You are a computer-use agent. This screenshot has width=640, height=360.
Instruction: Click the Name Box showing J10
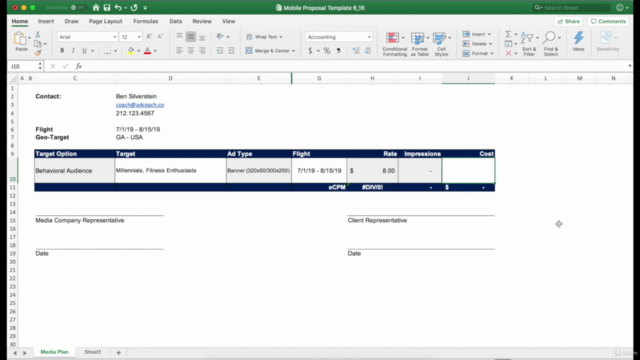(24, 66)
